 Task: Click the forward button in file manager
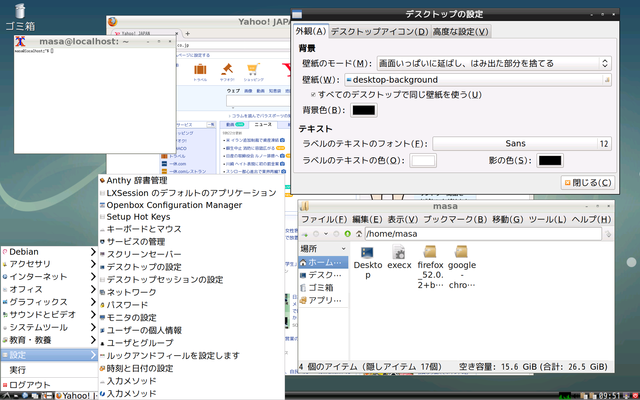pyautogui.click(x=336, y=234)
